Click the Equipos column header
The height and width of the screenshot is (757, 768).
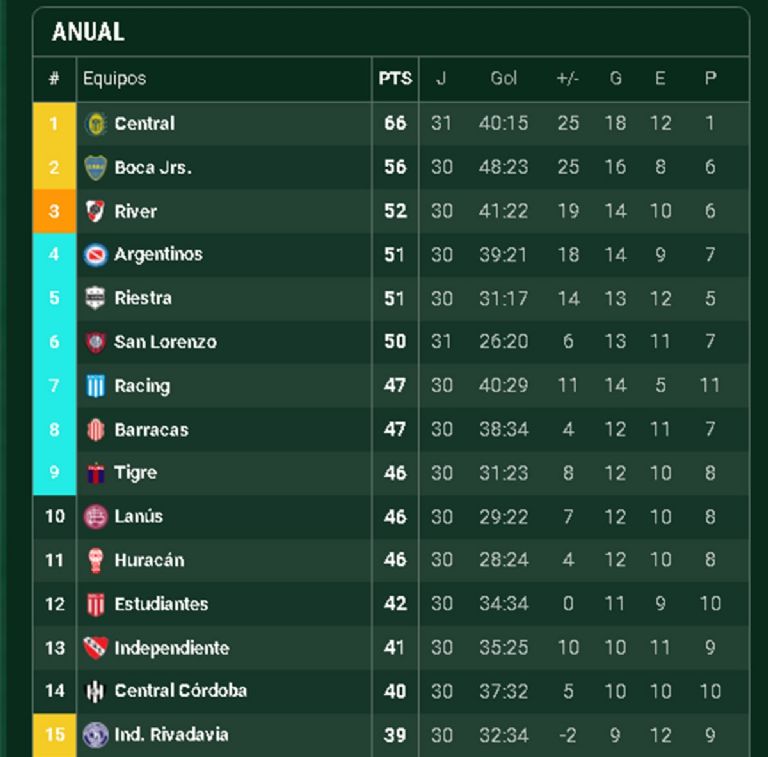[114, 79]
